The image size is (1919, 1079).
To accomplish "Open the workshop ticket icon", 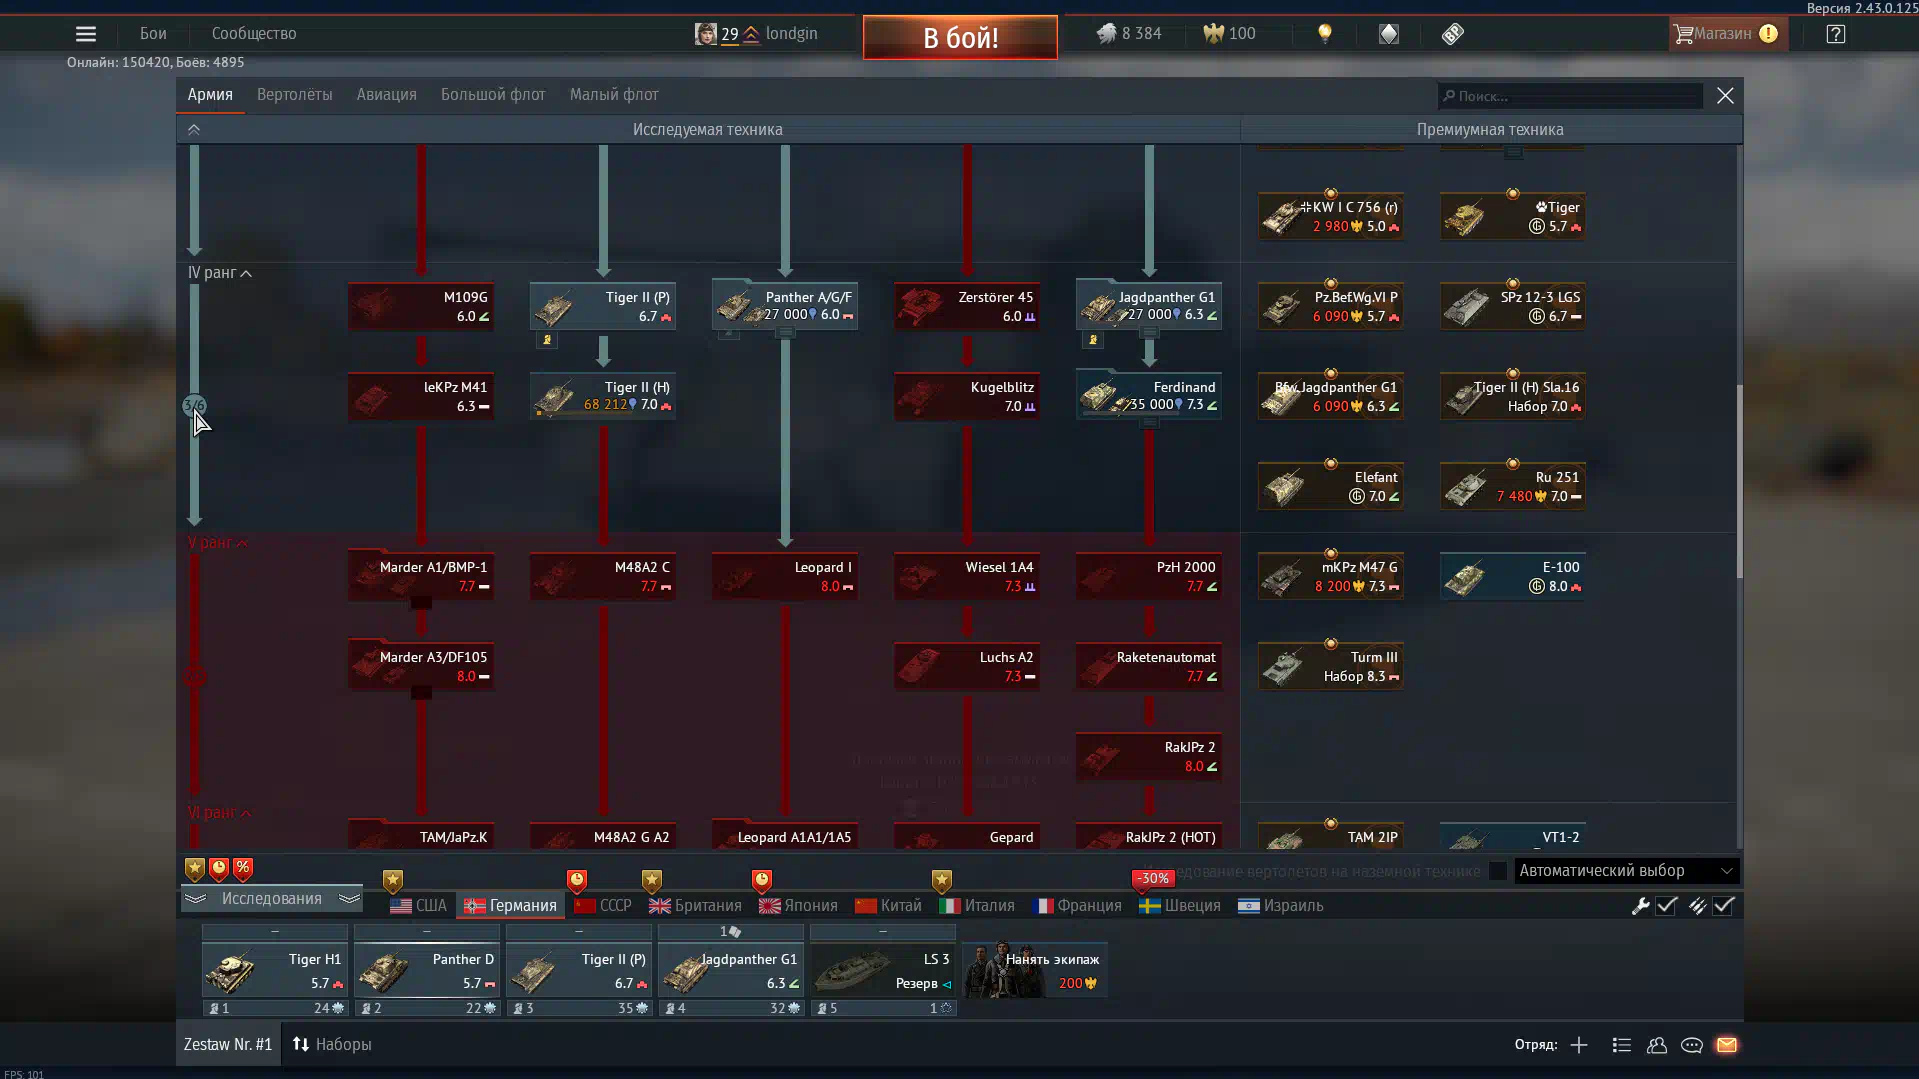I will coord(1453,34).
